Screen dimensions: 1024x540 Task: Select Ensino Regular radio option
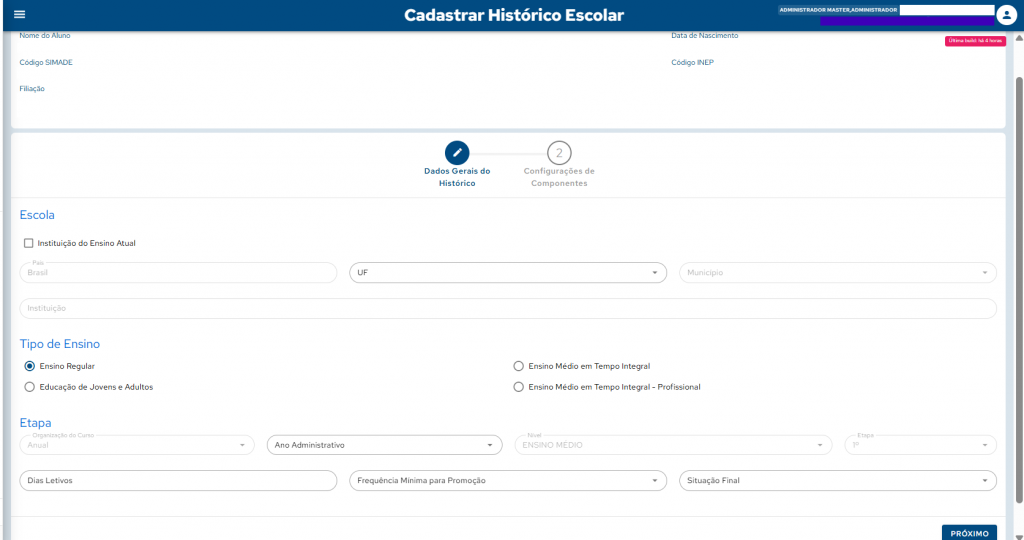(x=30, y=366)
